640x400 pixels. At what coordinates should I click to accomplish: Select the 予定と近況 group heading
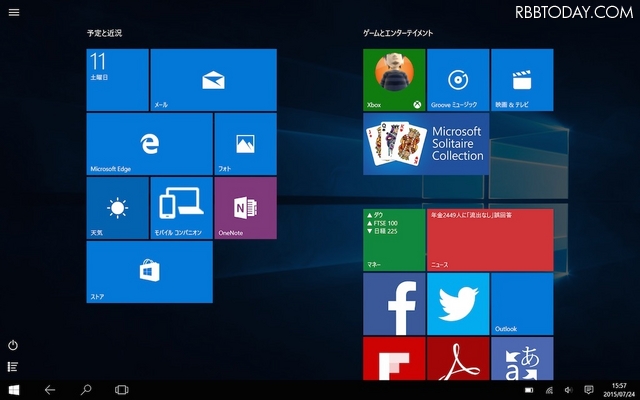tap(104, 33)
